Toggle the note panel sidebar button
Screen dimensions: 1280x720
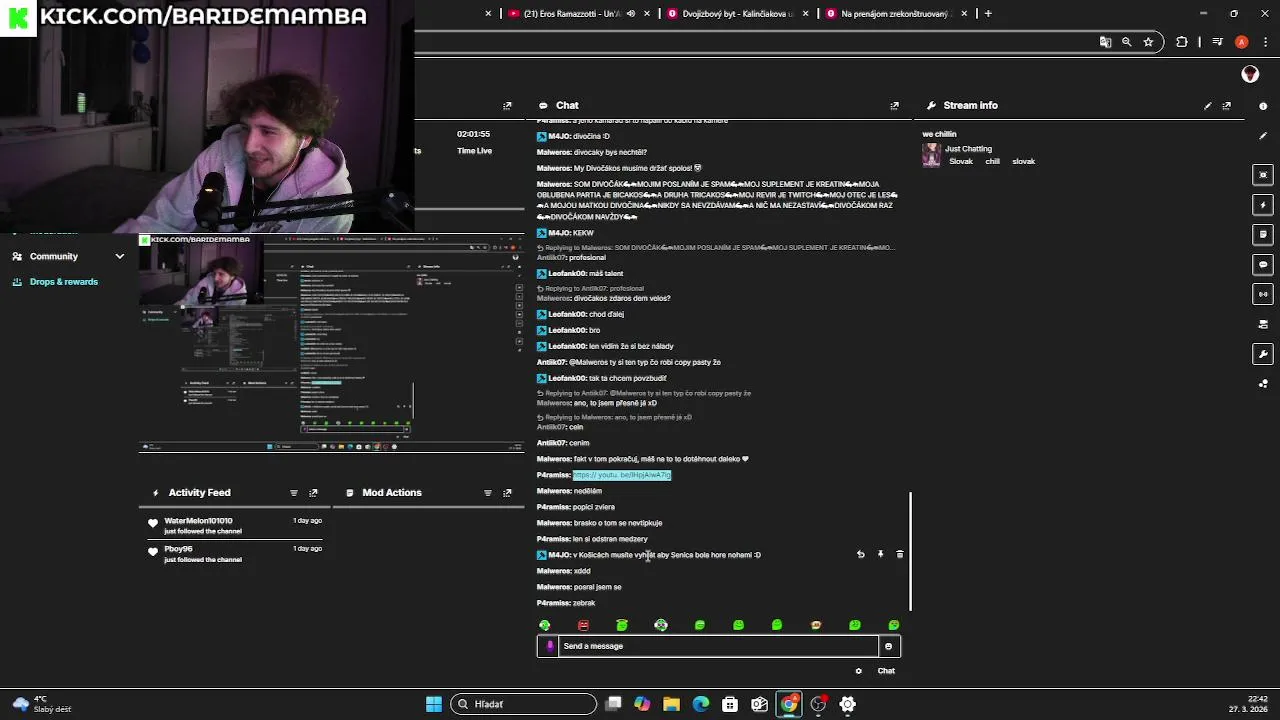[x=1263, y=235]
